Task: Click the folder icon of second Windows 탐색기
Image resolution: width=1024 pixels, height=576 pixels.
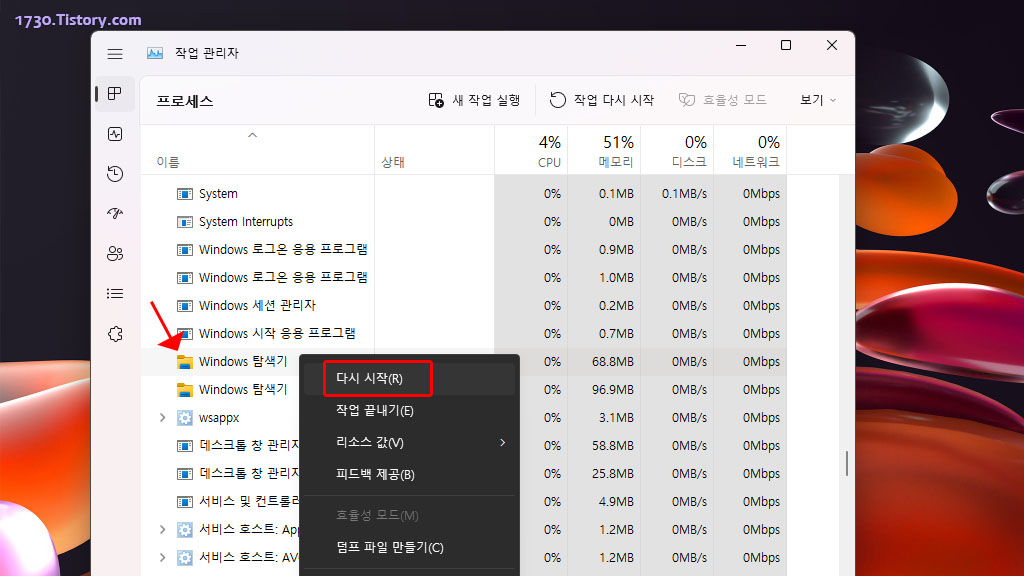Action: 185,390
